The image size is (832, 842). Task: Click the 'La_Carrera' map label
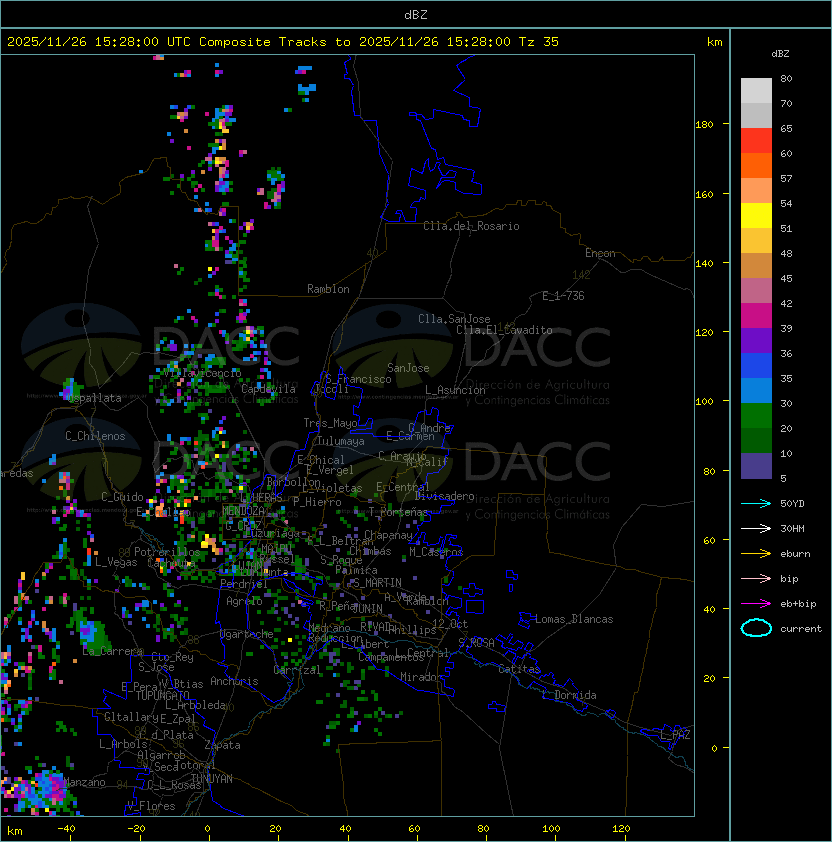[x=113, y=651]
